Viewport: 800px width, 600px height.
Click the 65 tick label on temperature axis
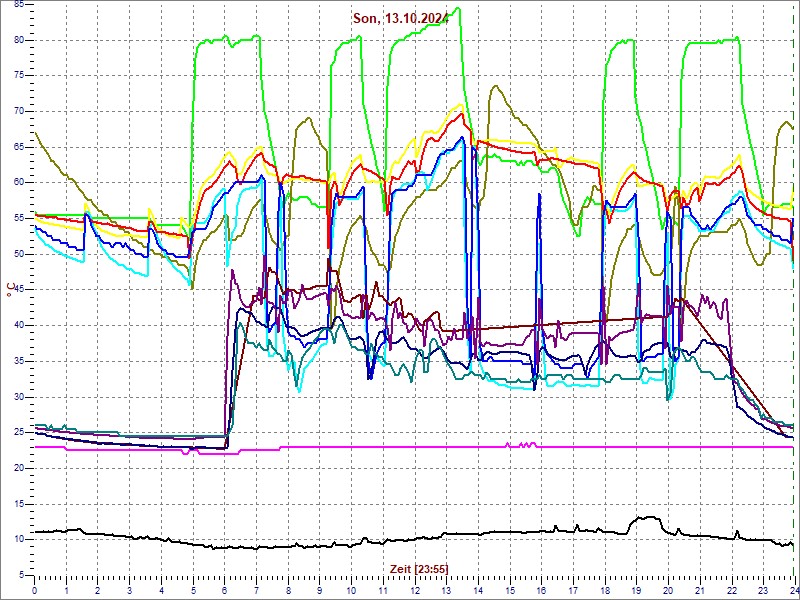pyautogui.click(x=18, y=147)
